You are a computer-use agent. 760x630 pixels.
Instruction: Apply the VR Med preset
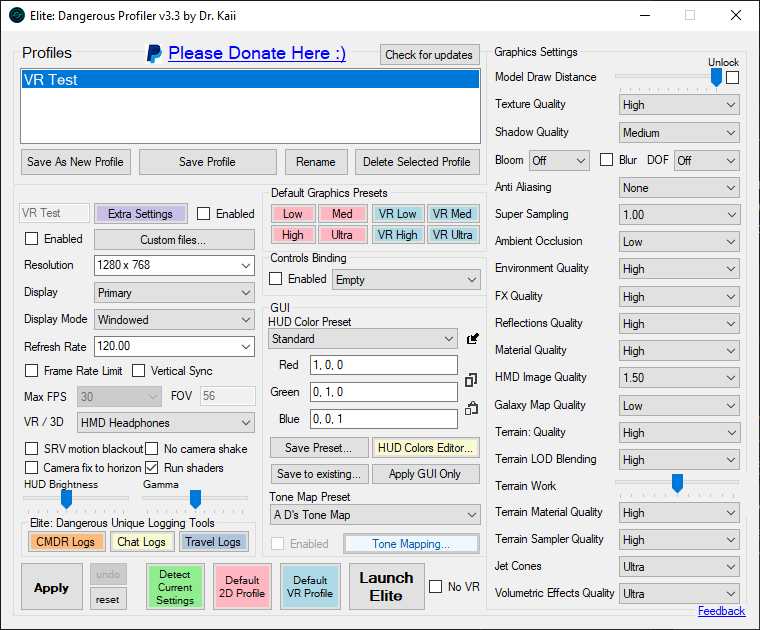pos(452,214)
